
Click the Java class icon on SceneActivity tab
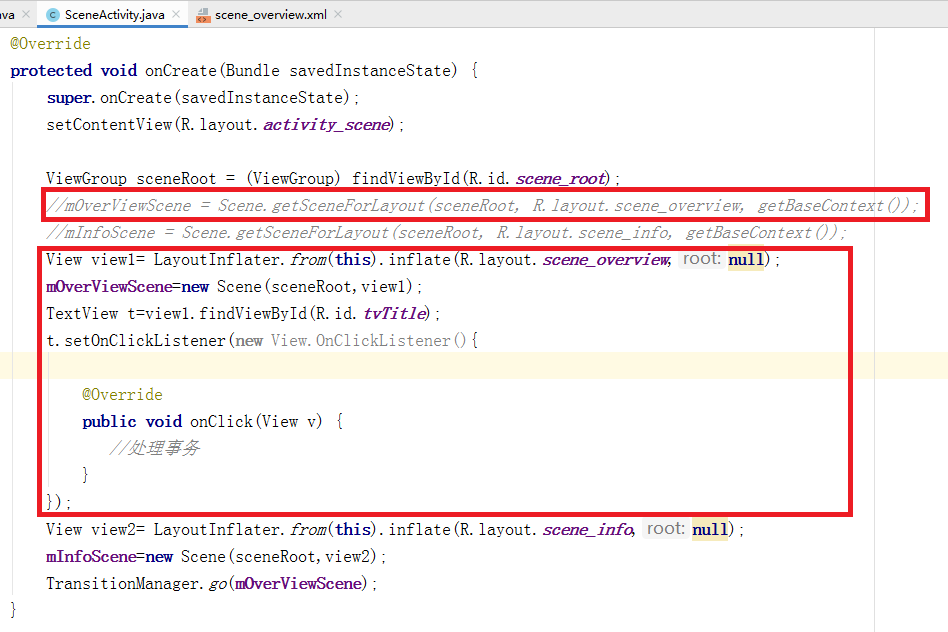pyautogui.click(x=53, y=15)
